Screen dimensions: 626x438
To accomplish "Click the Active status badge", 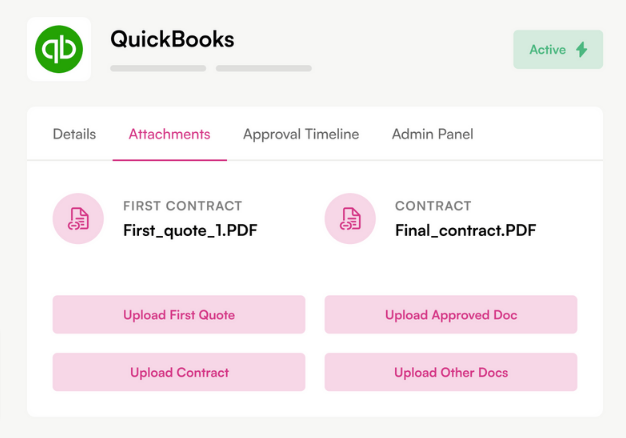I will point(558,50).
